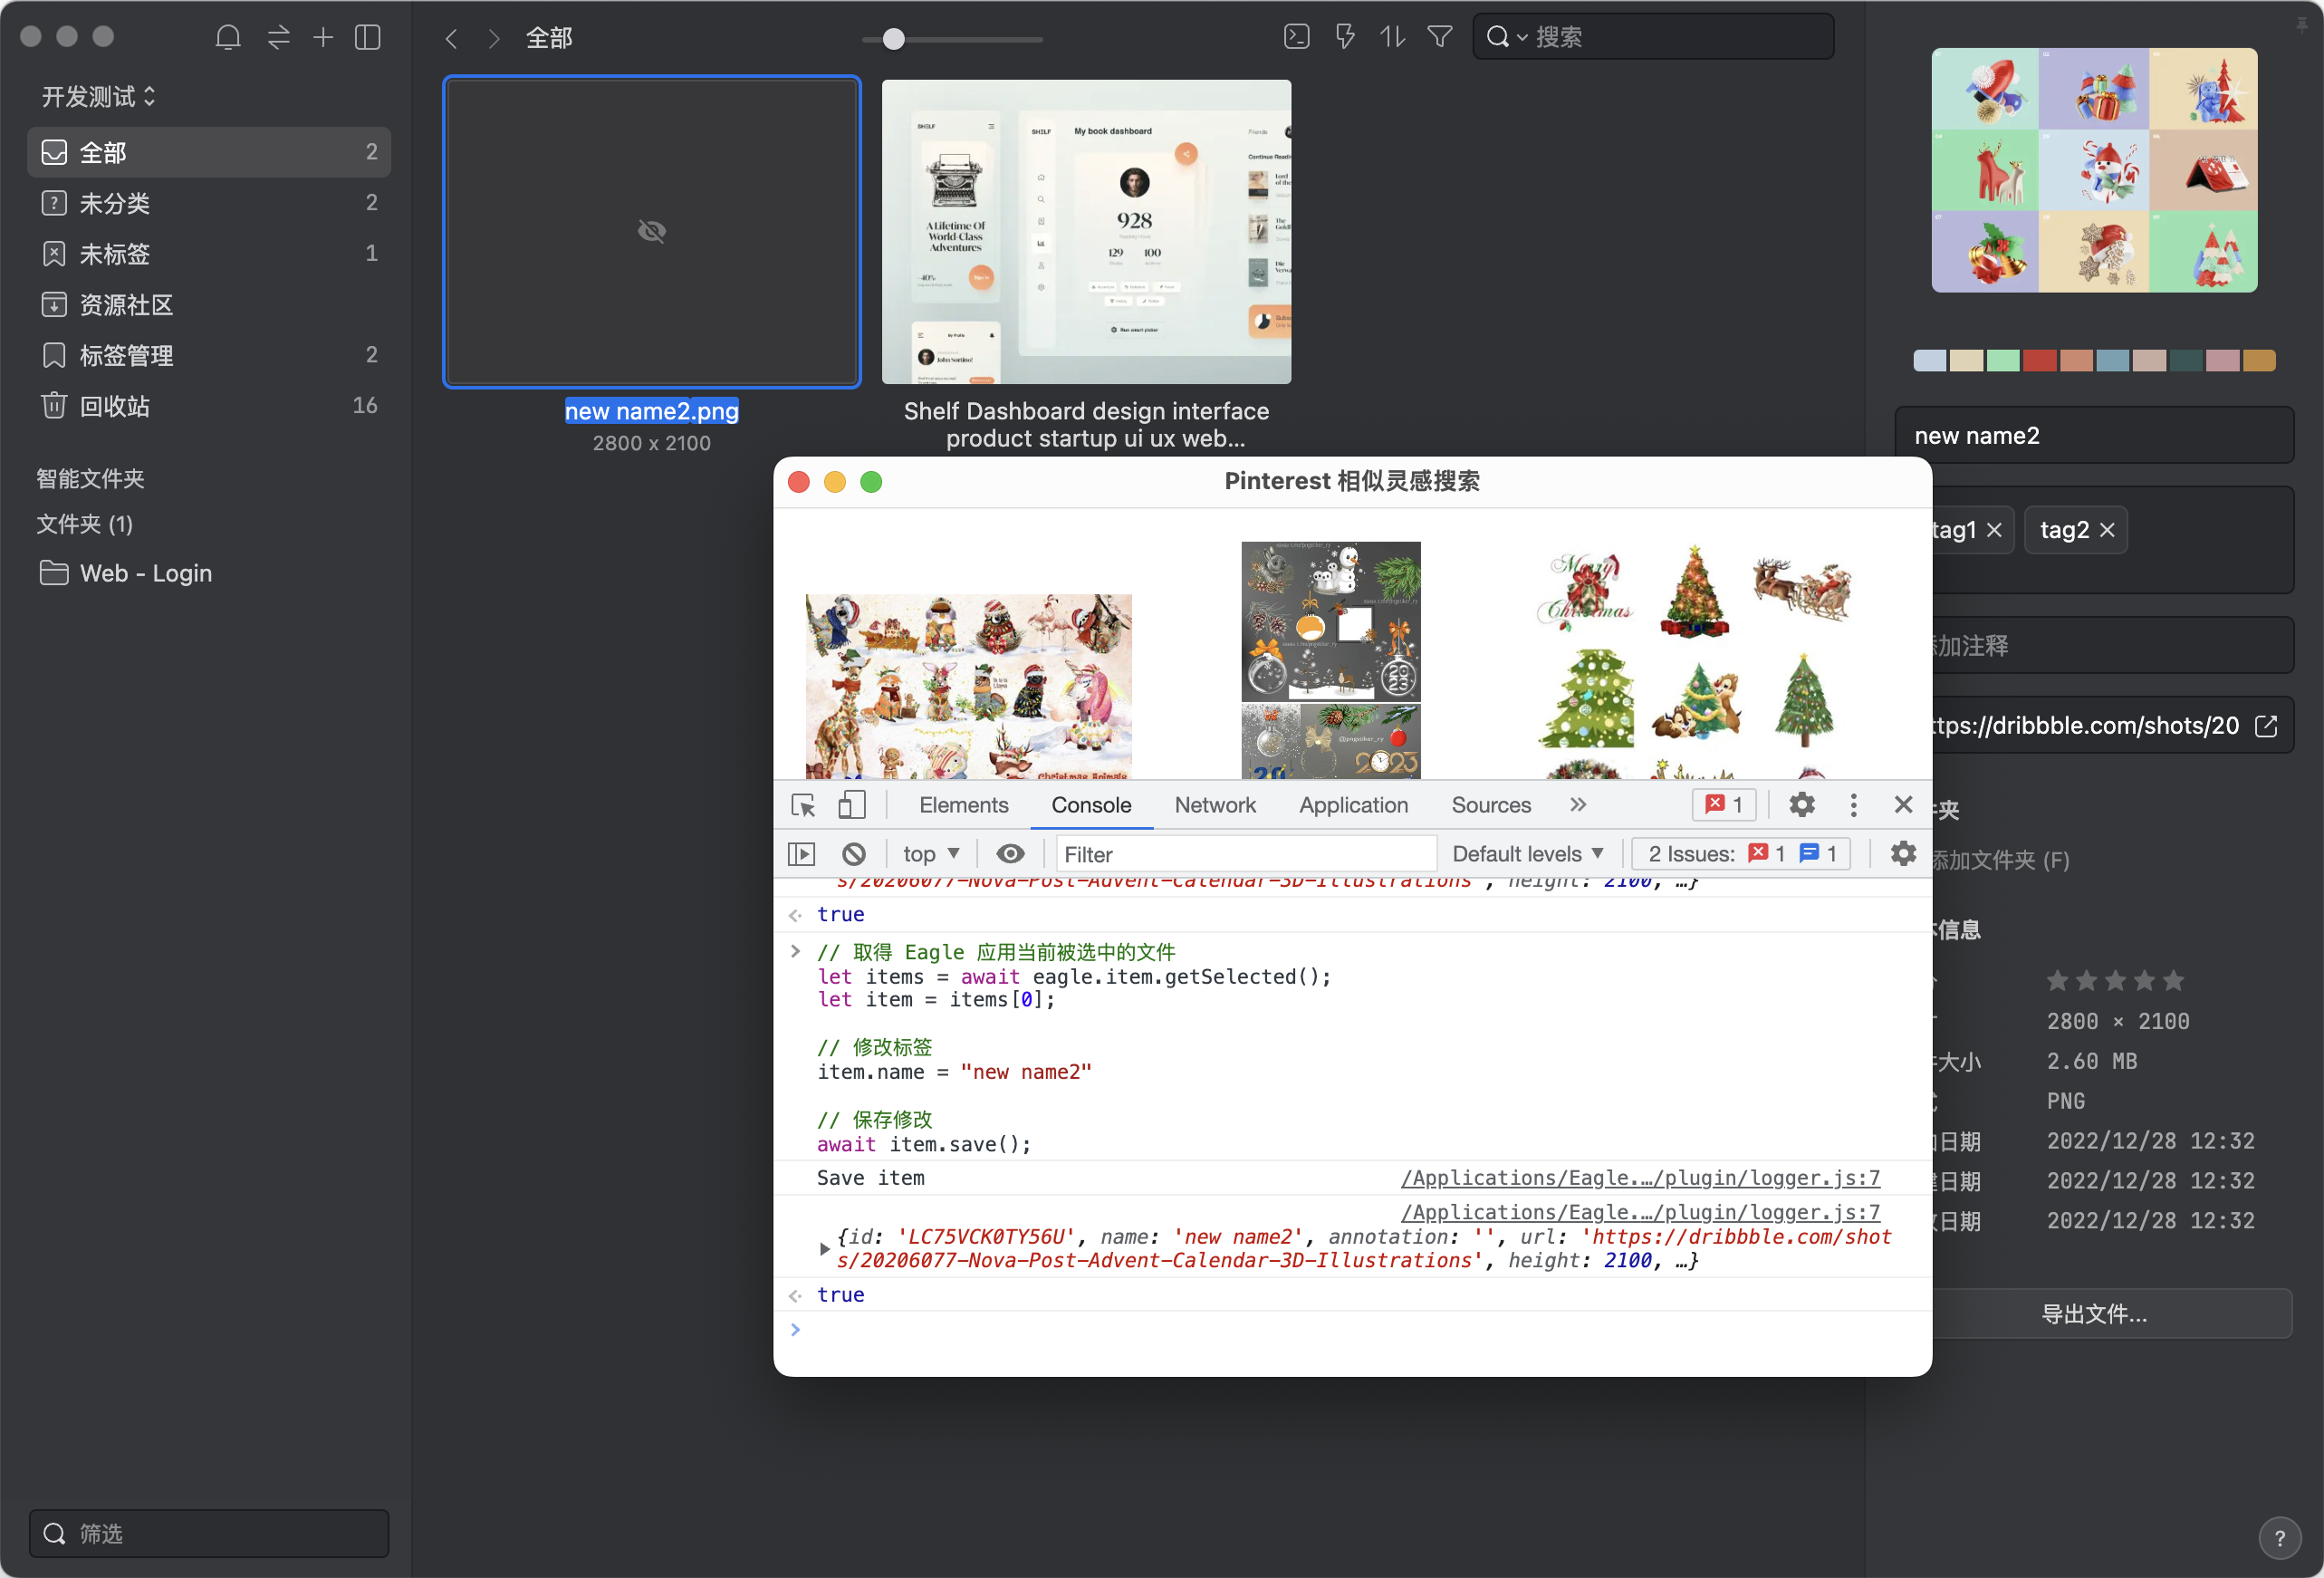Switch to the Application tab in DevTools
Viewport: 2324px width, 1578px height.
pyautogui.click(x=1353, y=804)
